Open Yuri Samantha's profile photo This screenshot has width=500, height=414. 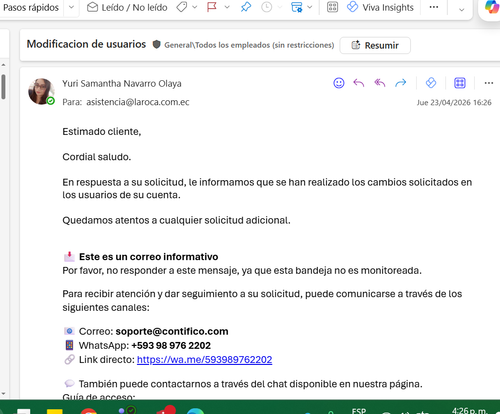41,91
